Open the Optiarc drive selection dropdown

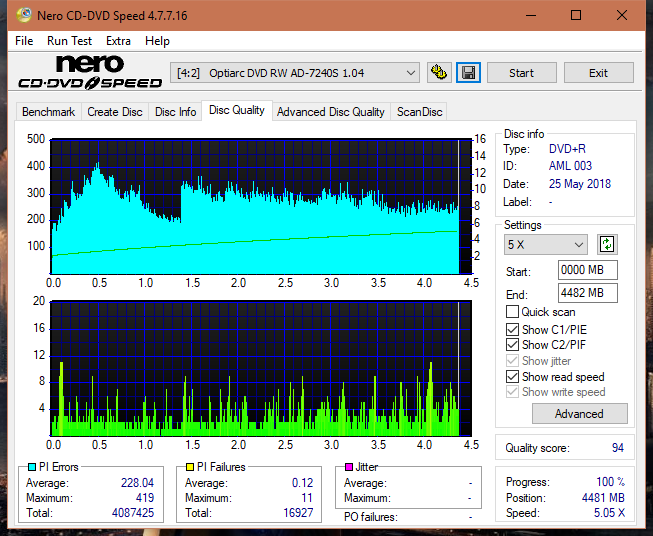click(x=295, y=73)
